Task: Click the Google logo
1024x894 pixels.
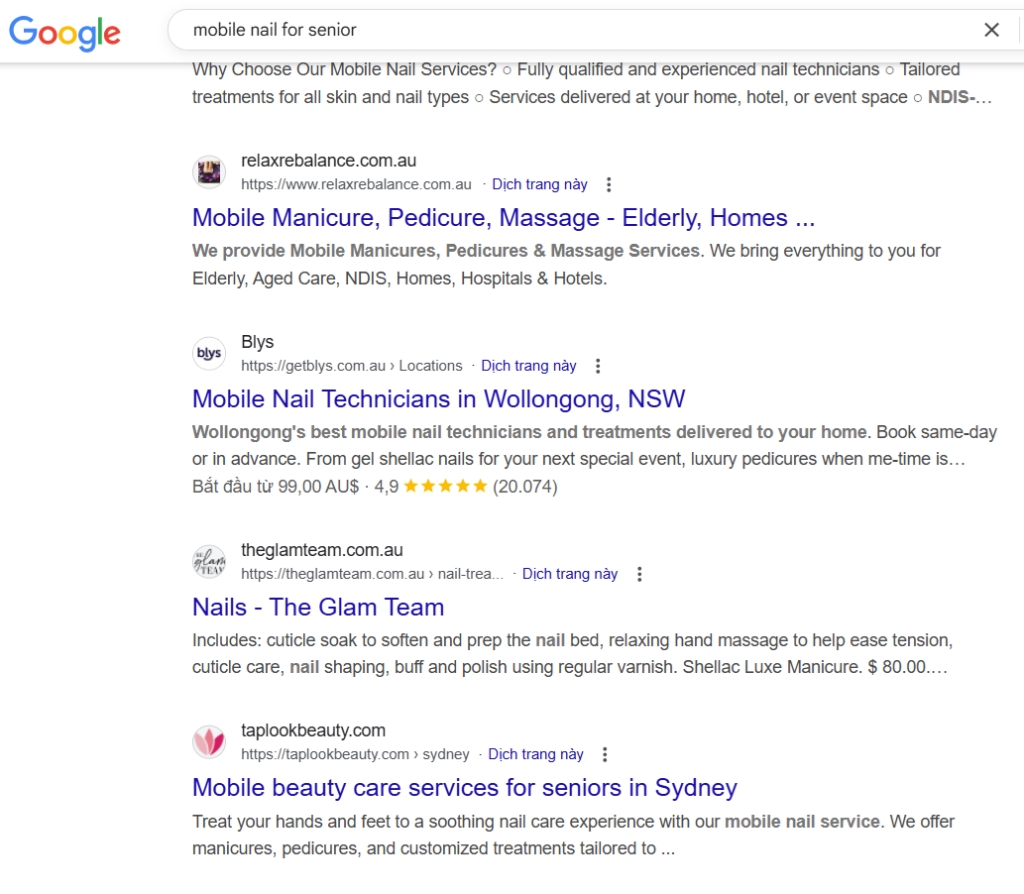Action: [65, 32]
